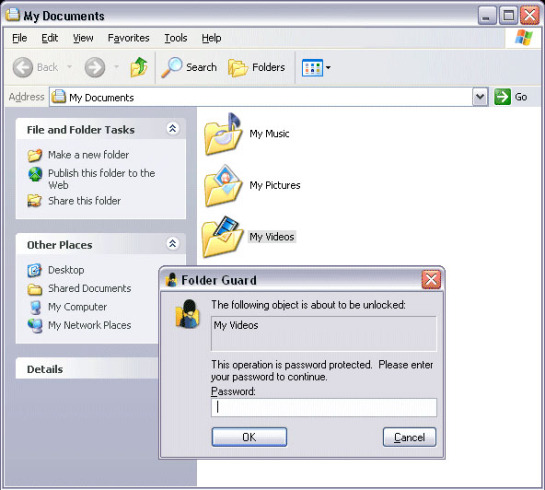The height and width of the screenshot is (490, 545).
Task: Click the Back arrow toolbar button
Action: 23,67
